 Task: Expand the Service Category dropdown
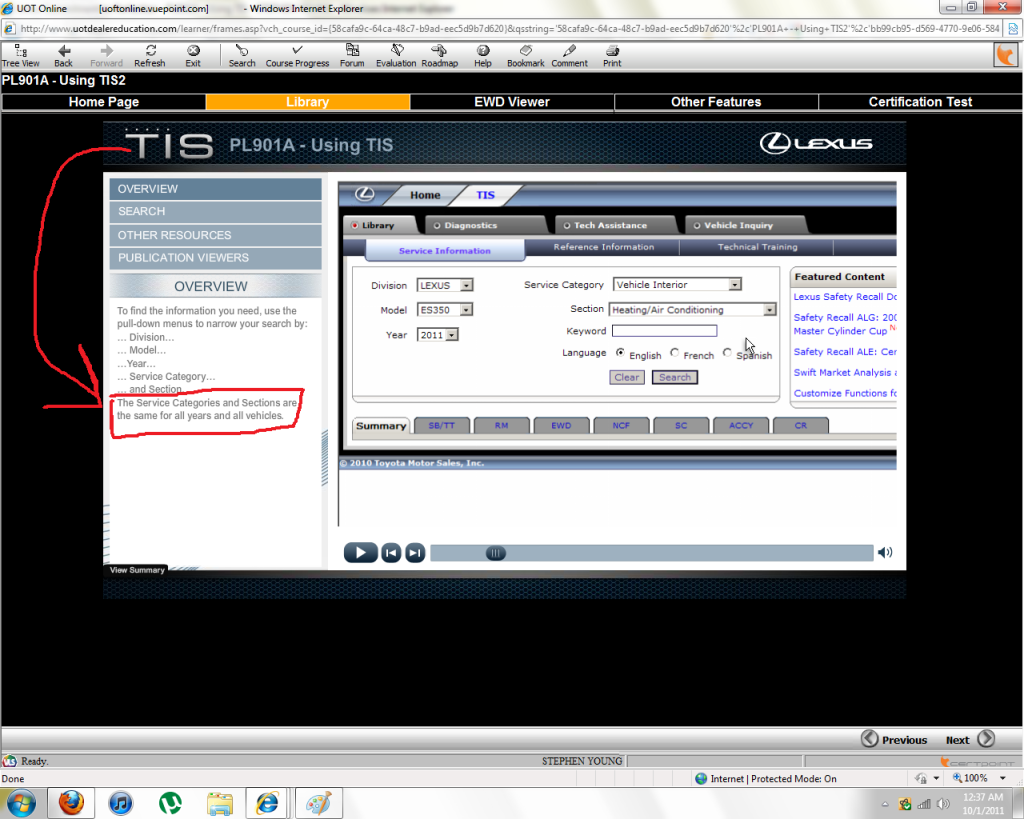(x=735, y=285)
